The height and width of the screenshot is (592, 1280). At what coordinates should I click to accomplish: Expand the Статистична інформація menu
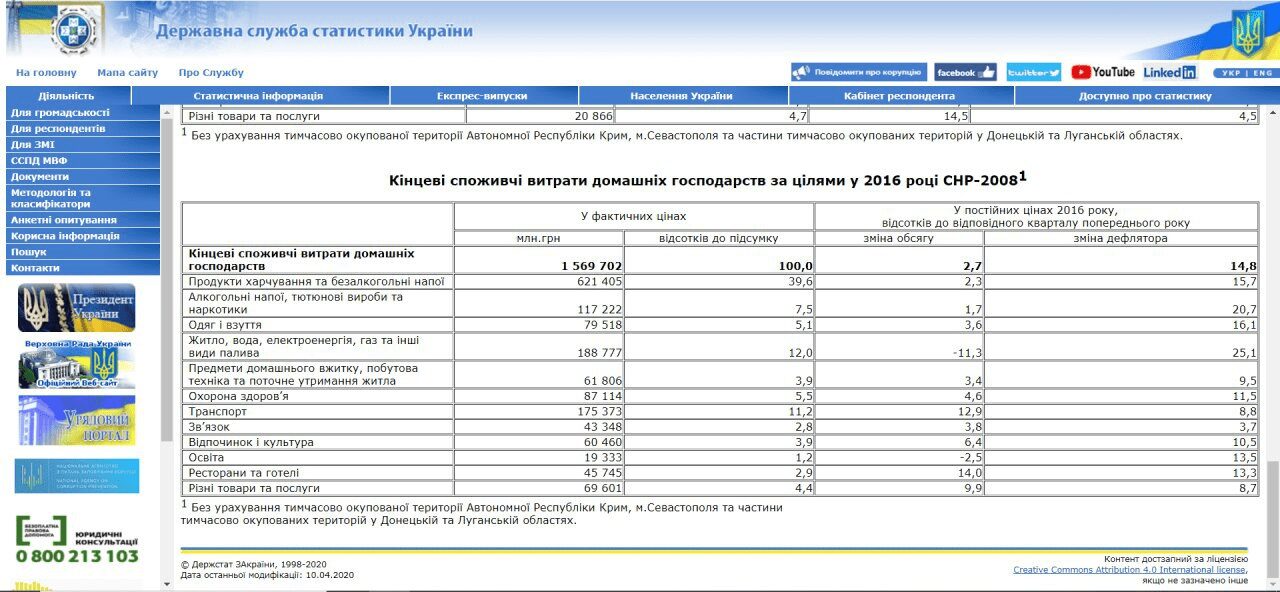pyautogui.click(x=258, y=96)
